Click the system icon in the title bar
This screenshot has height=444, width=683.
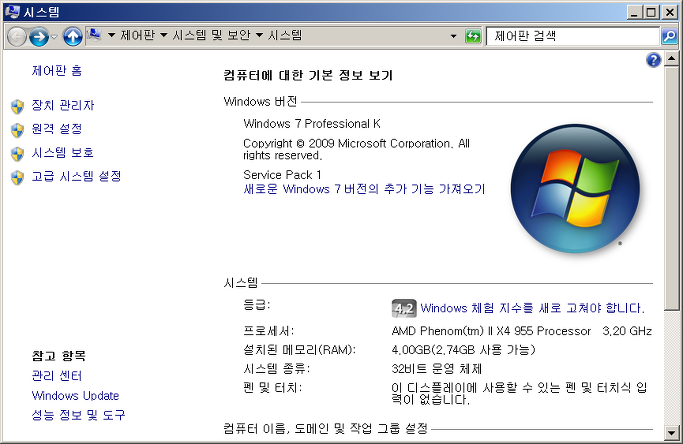pos(12,11)
